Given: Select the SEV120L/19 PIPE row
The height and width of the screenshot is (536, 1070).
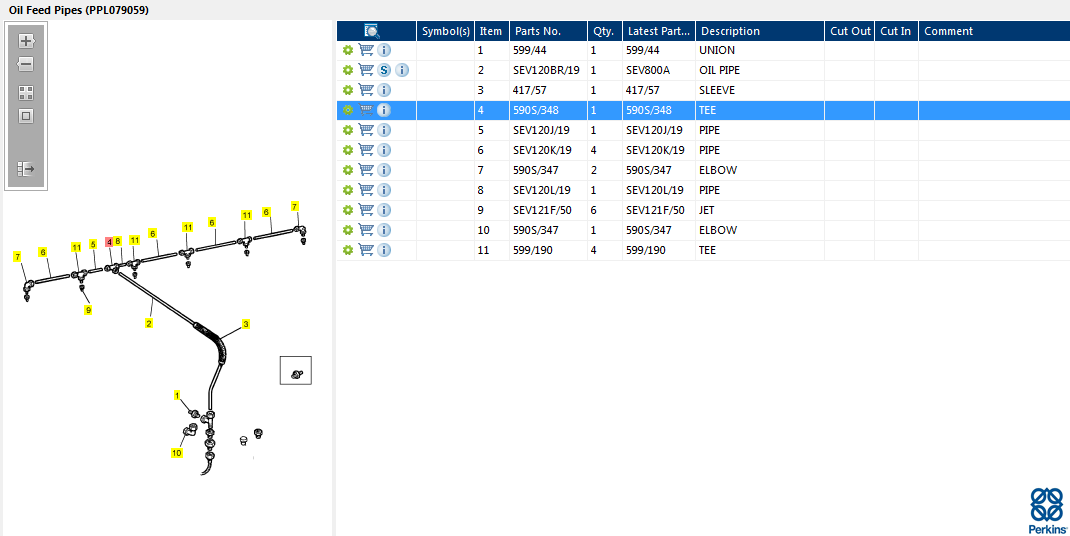Looking at the screenshot, I should (x=704, y=190).
